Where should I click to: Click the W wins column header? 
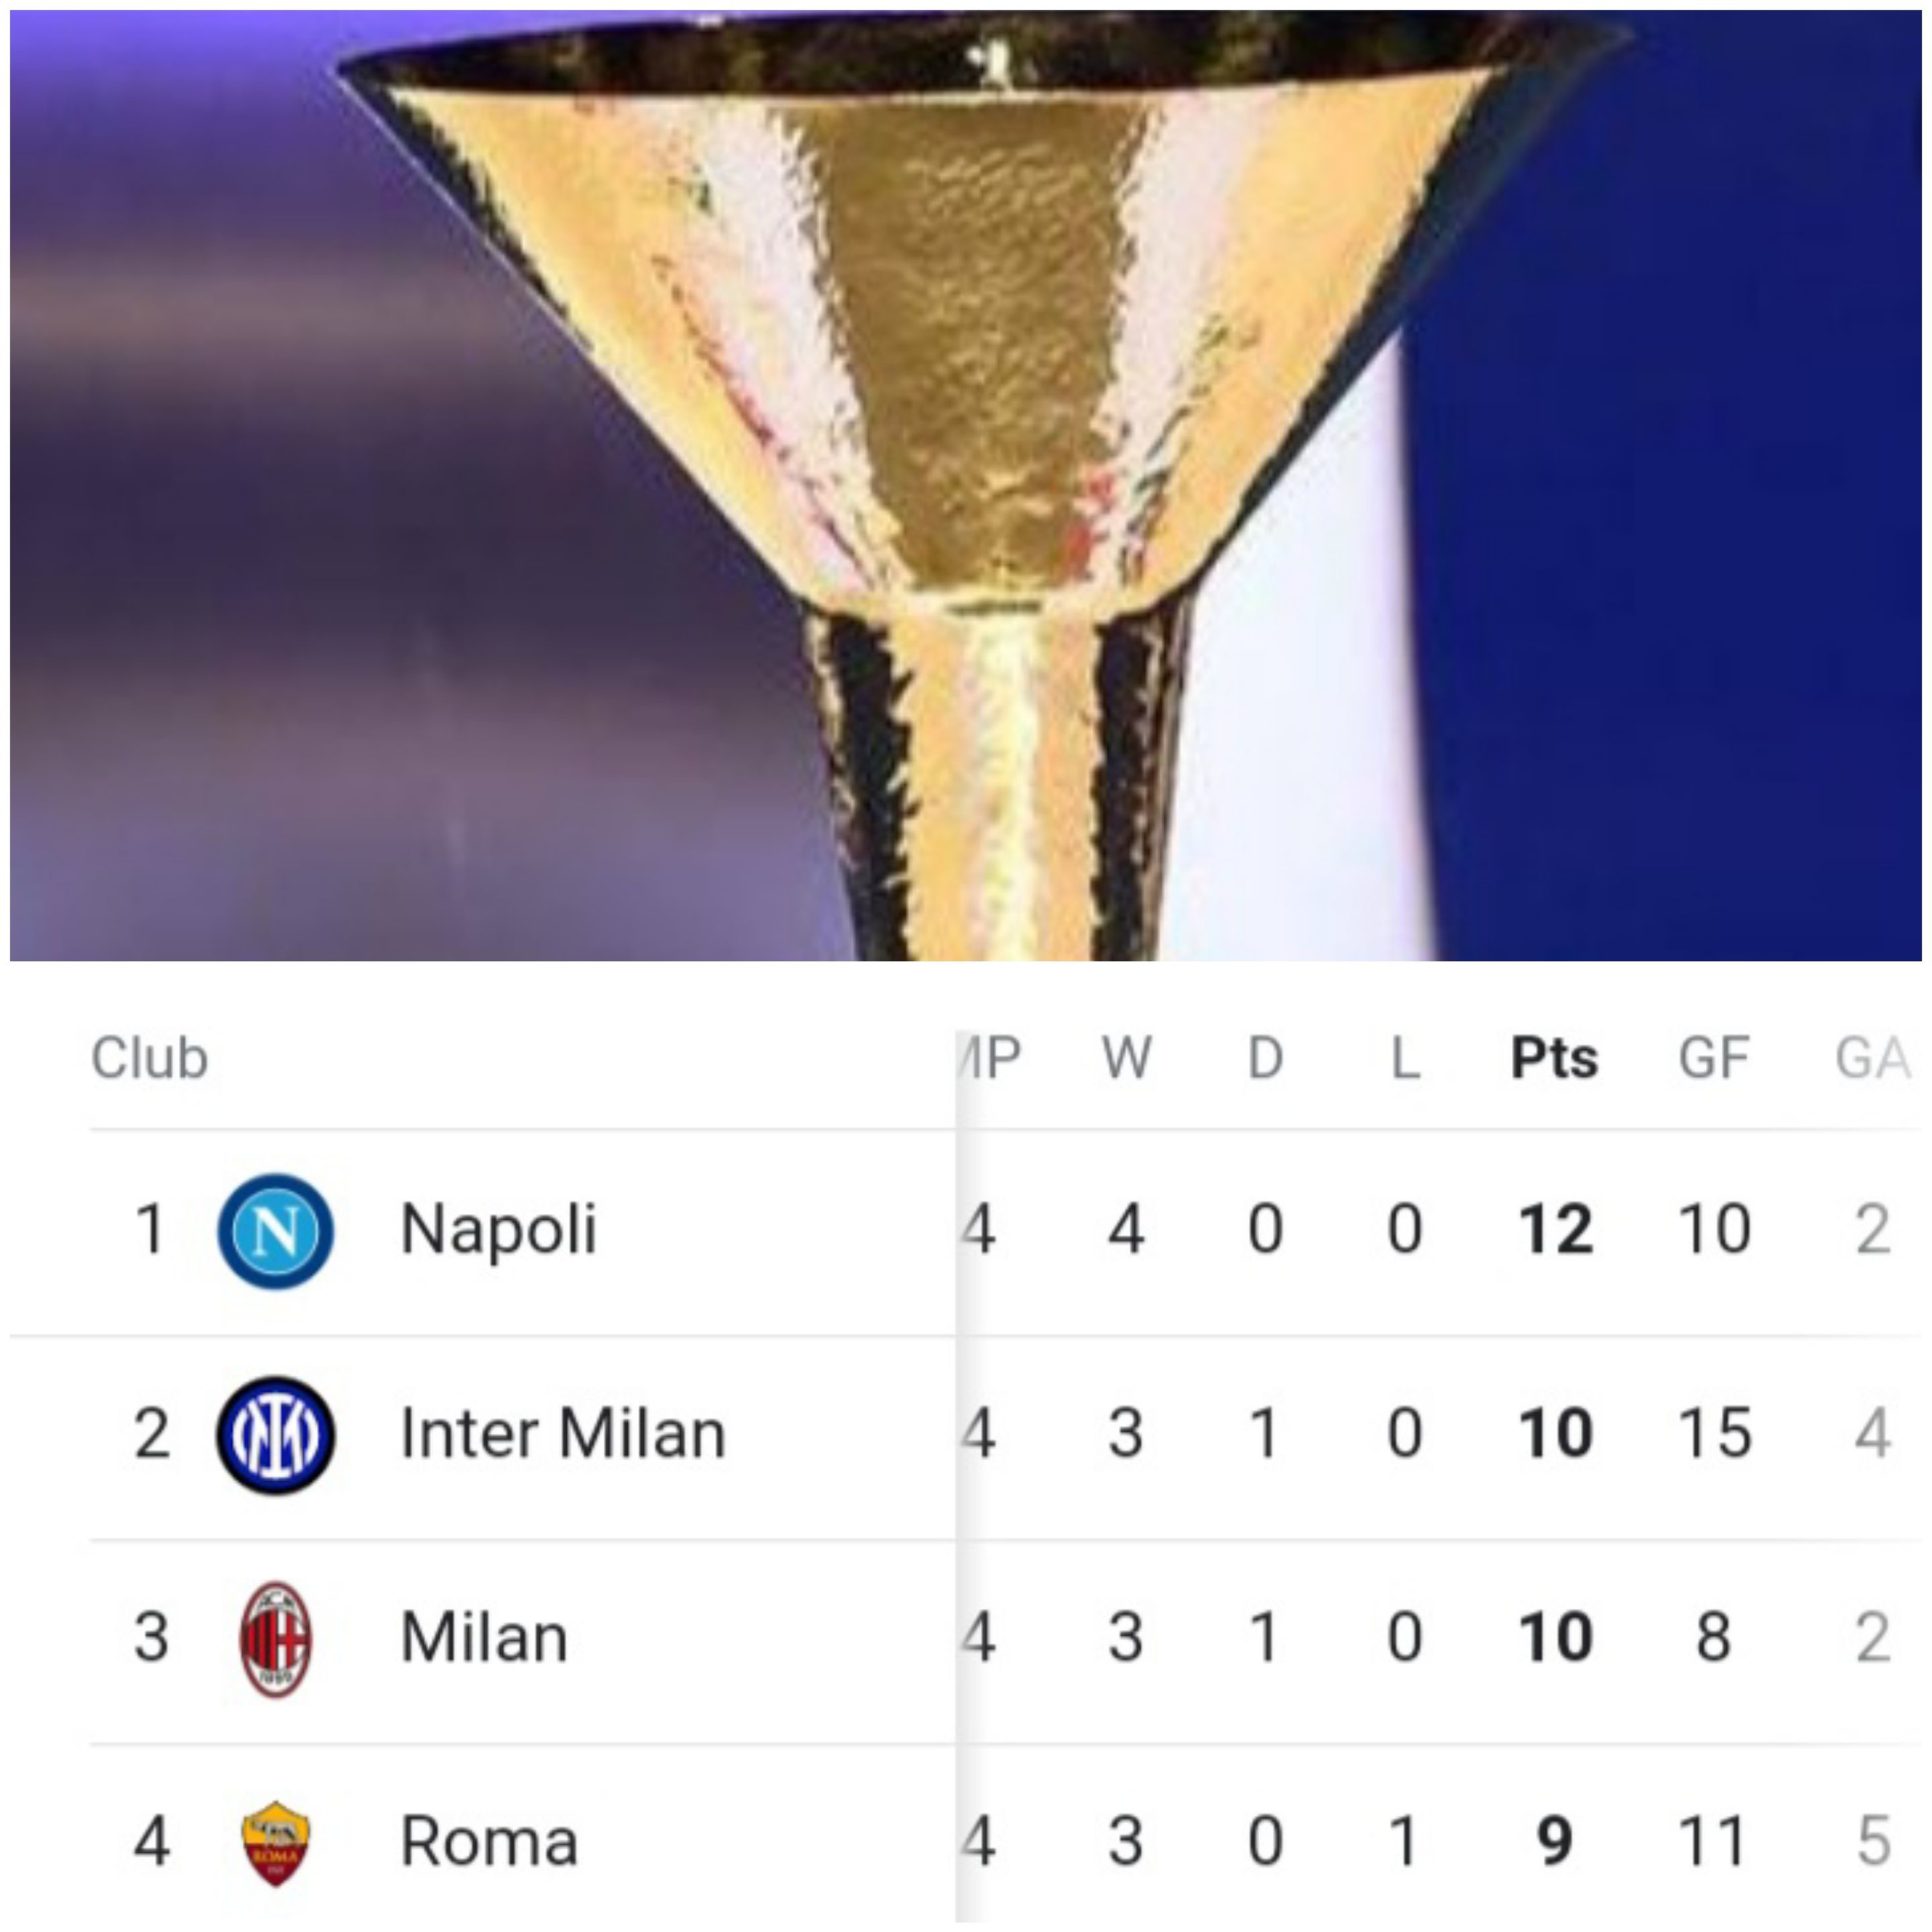pos(1127,1057)
